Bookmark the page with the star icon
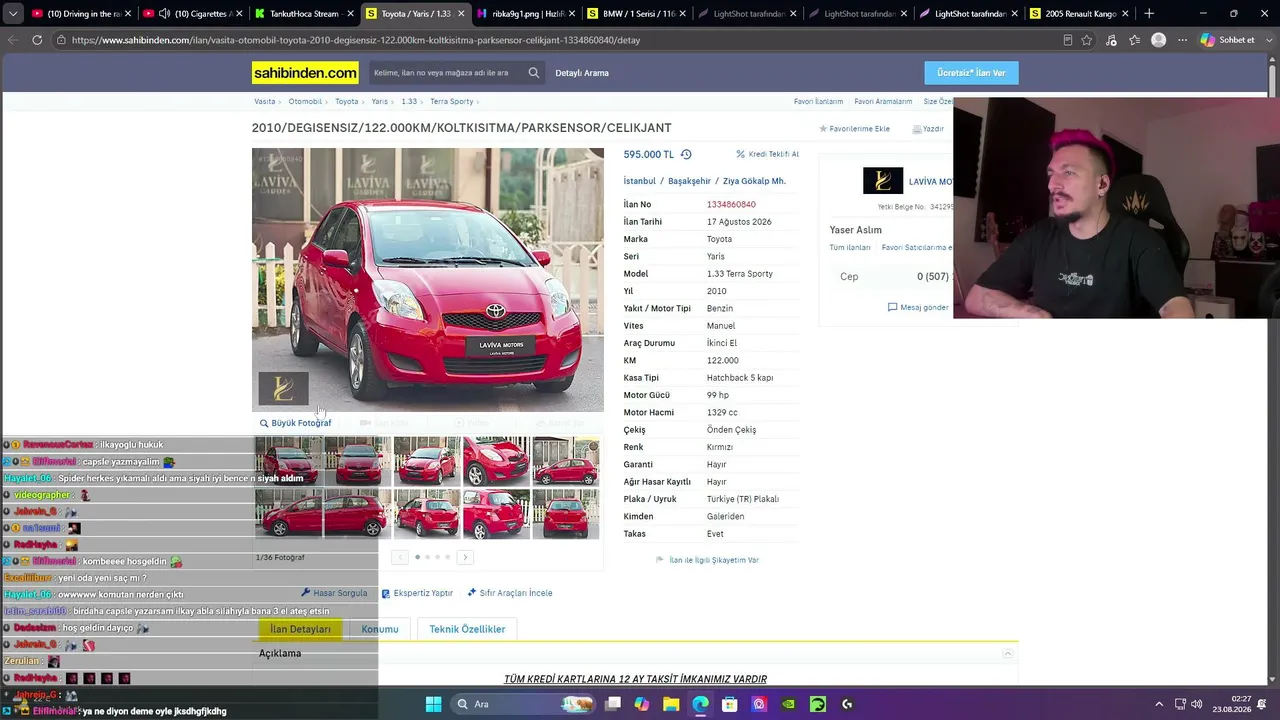 coord(1087,40)
